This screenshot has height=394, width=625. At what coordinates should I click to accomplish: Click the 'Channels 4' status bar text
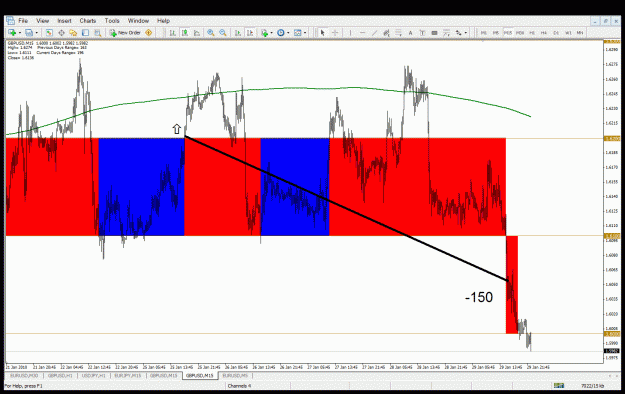[x=239, y=386]
